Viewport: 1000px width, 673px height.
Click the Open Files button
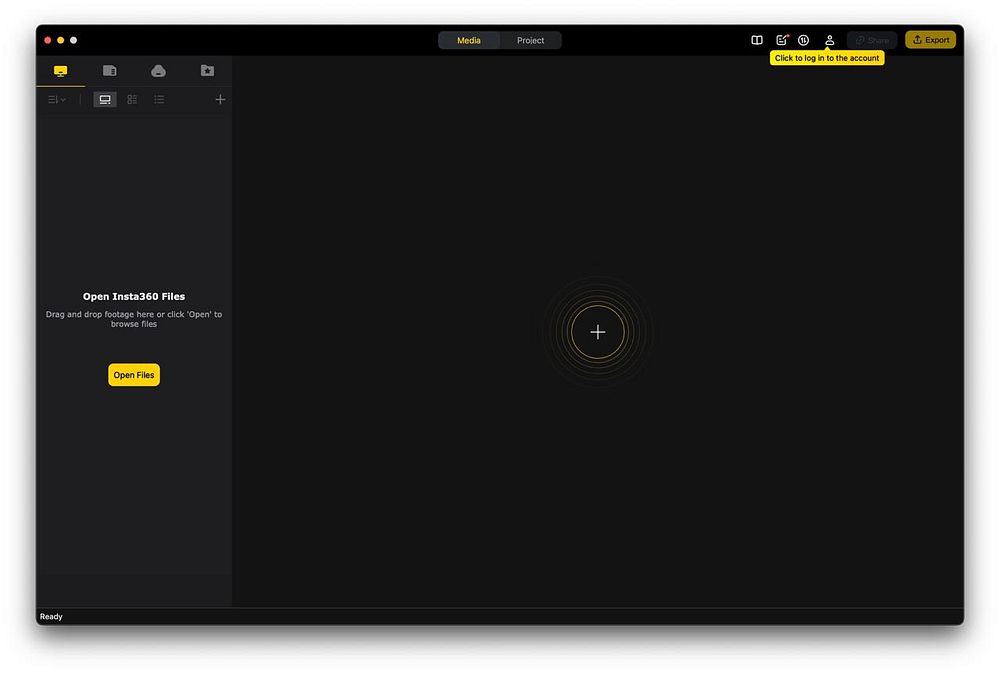click(134, 375)
